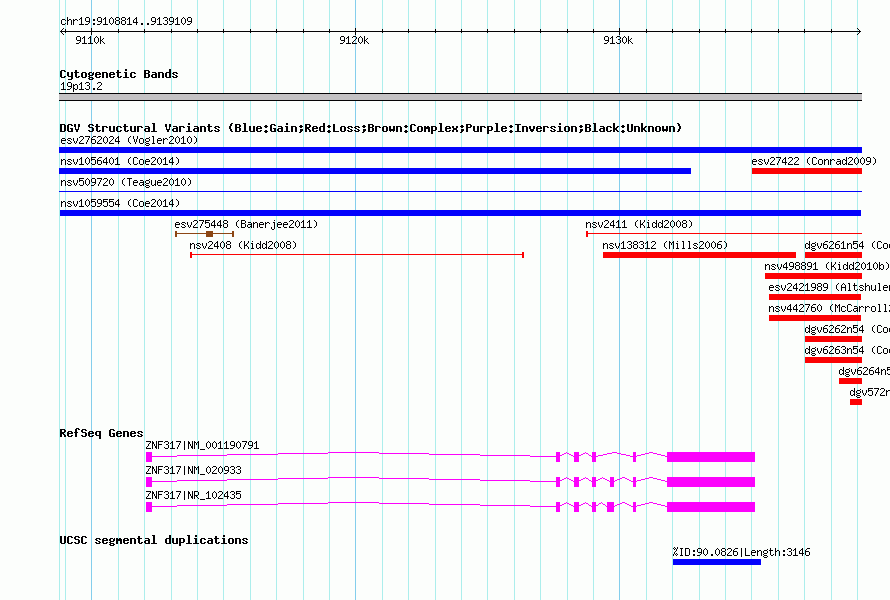
Task: Click the 19p13.2 band label
Action: tap(81, 86)
